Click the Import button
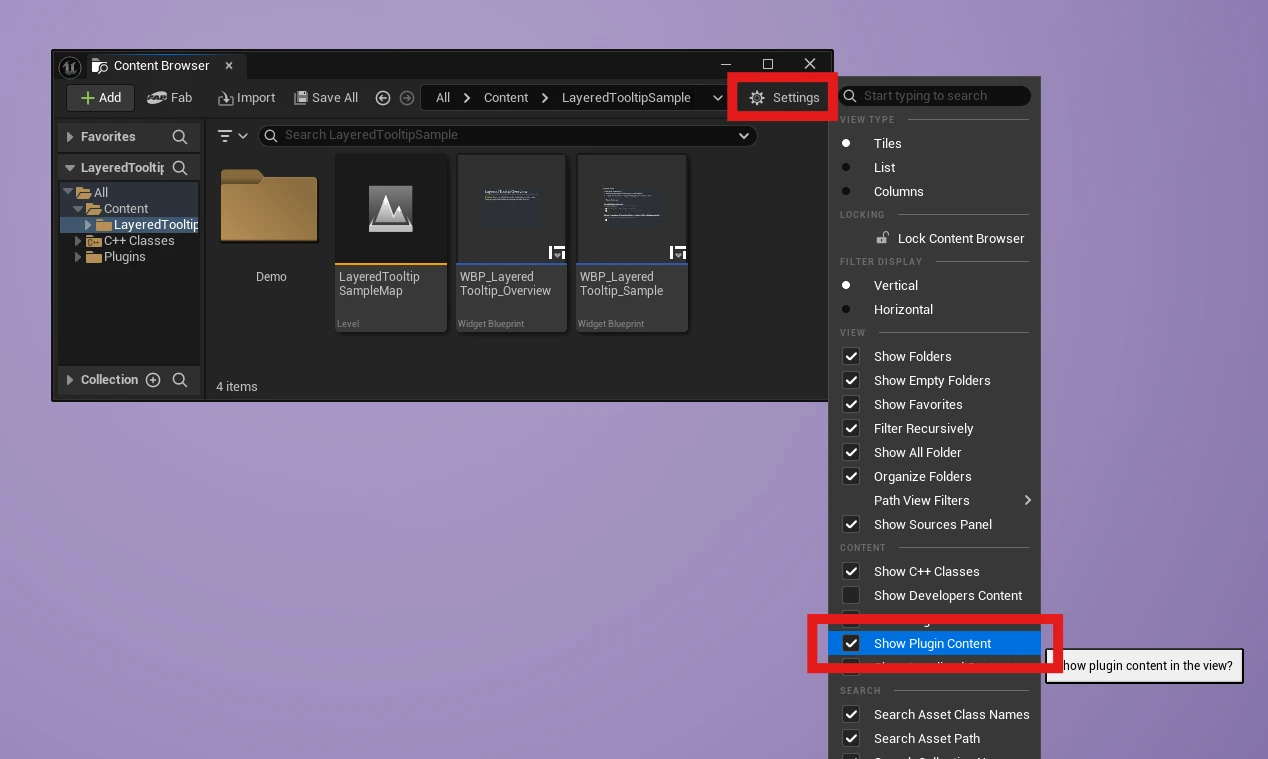The height and width of the screenshot is (759, 1268). pyautogui.click(x=246, y=98)
